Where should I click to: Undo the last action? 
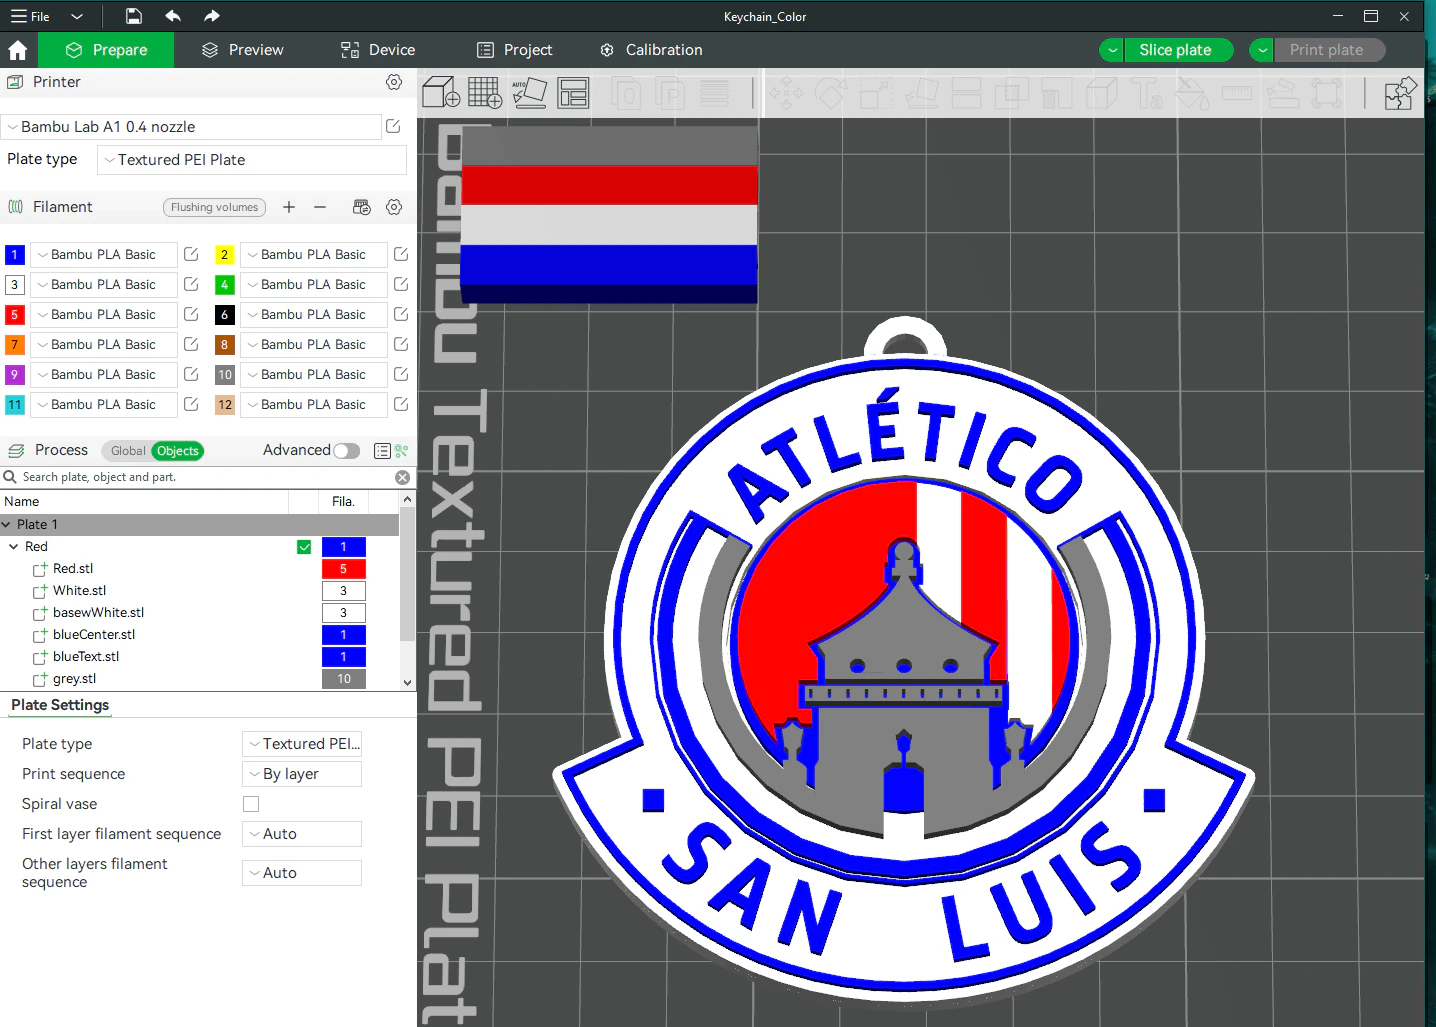pyautogui.click(x=173, y=16)
